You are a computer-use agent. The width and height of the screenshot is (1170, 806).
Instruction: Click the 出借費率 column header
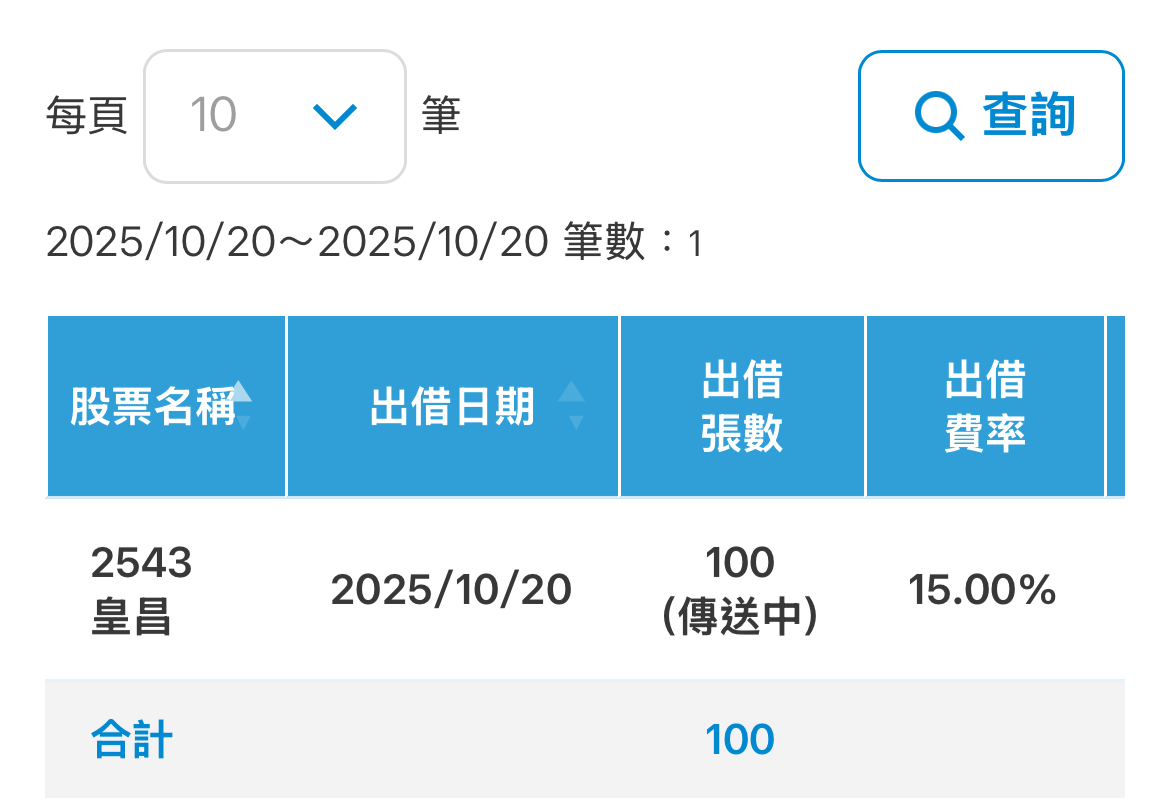pyautogui.click(x=985, y=407)
